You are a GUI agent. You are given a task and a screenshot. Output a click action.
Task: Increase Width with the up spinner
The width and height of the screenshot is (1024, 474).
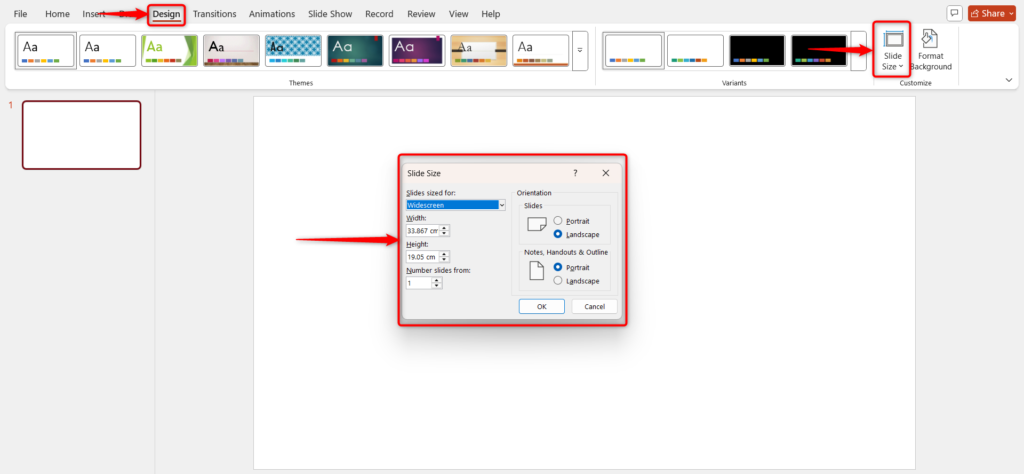coord(445,228)
